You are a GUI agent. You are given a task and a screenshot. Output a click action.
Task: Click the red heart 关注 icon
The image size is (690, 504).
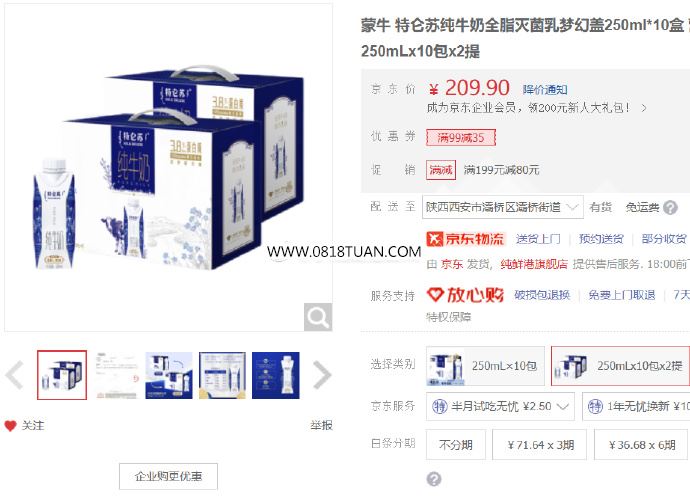point(10,426)
